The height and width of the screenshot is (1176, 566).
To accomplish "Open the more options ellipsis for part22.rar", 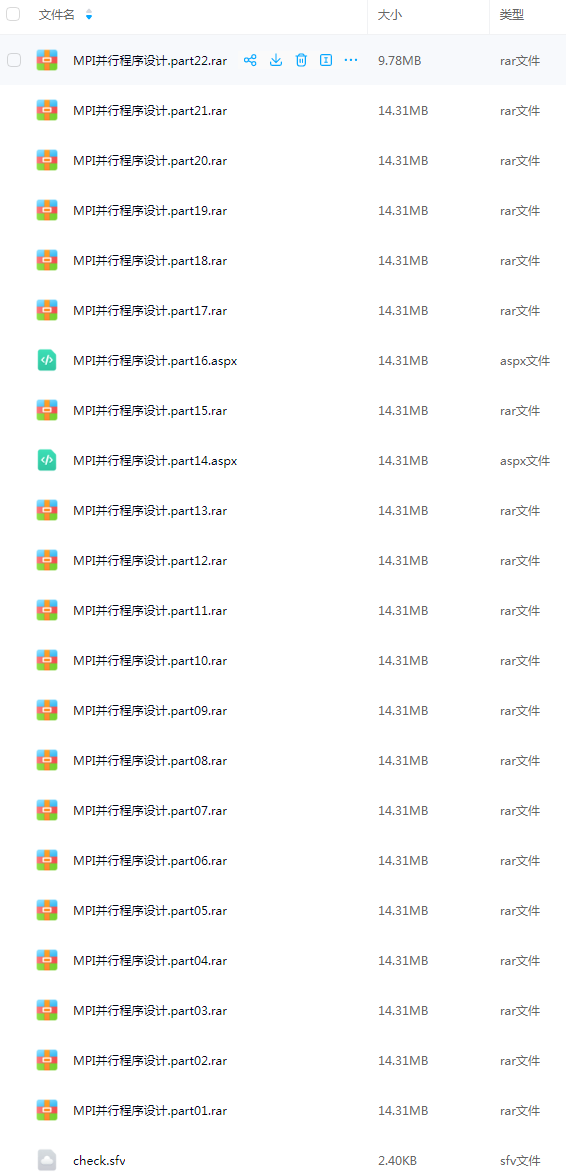I will pyautogui.click(x=351, y=60).
